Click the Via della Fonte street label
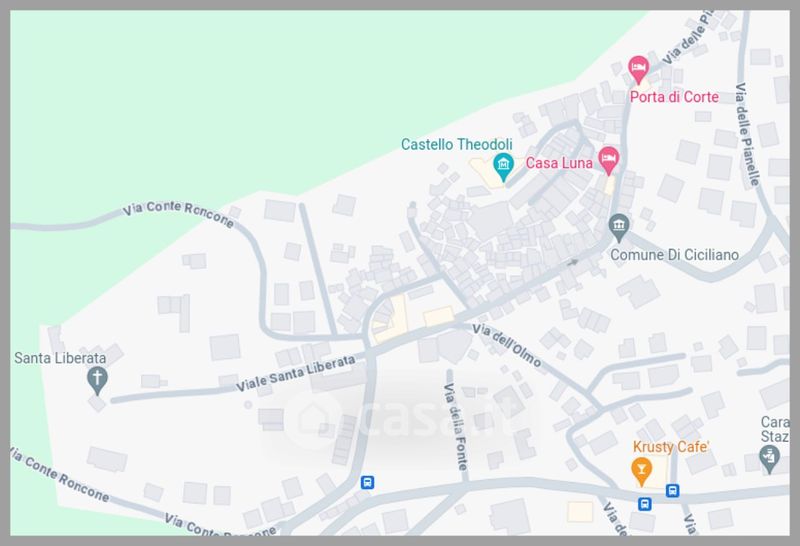 click(x=455, y=426)
